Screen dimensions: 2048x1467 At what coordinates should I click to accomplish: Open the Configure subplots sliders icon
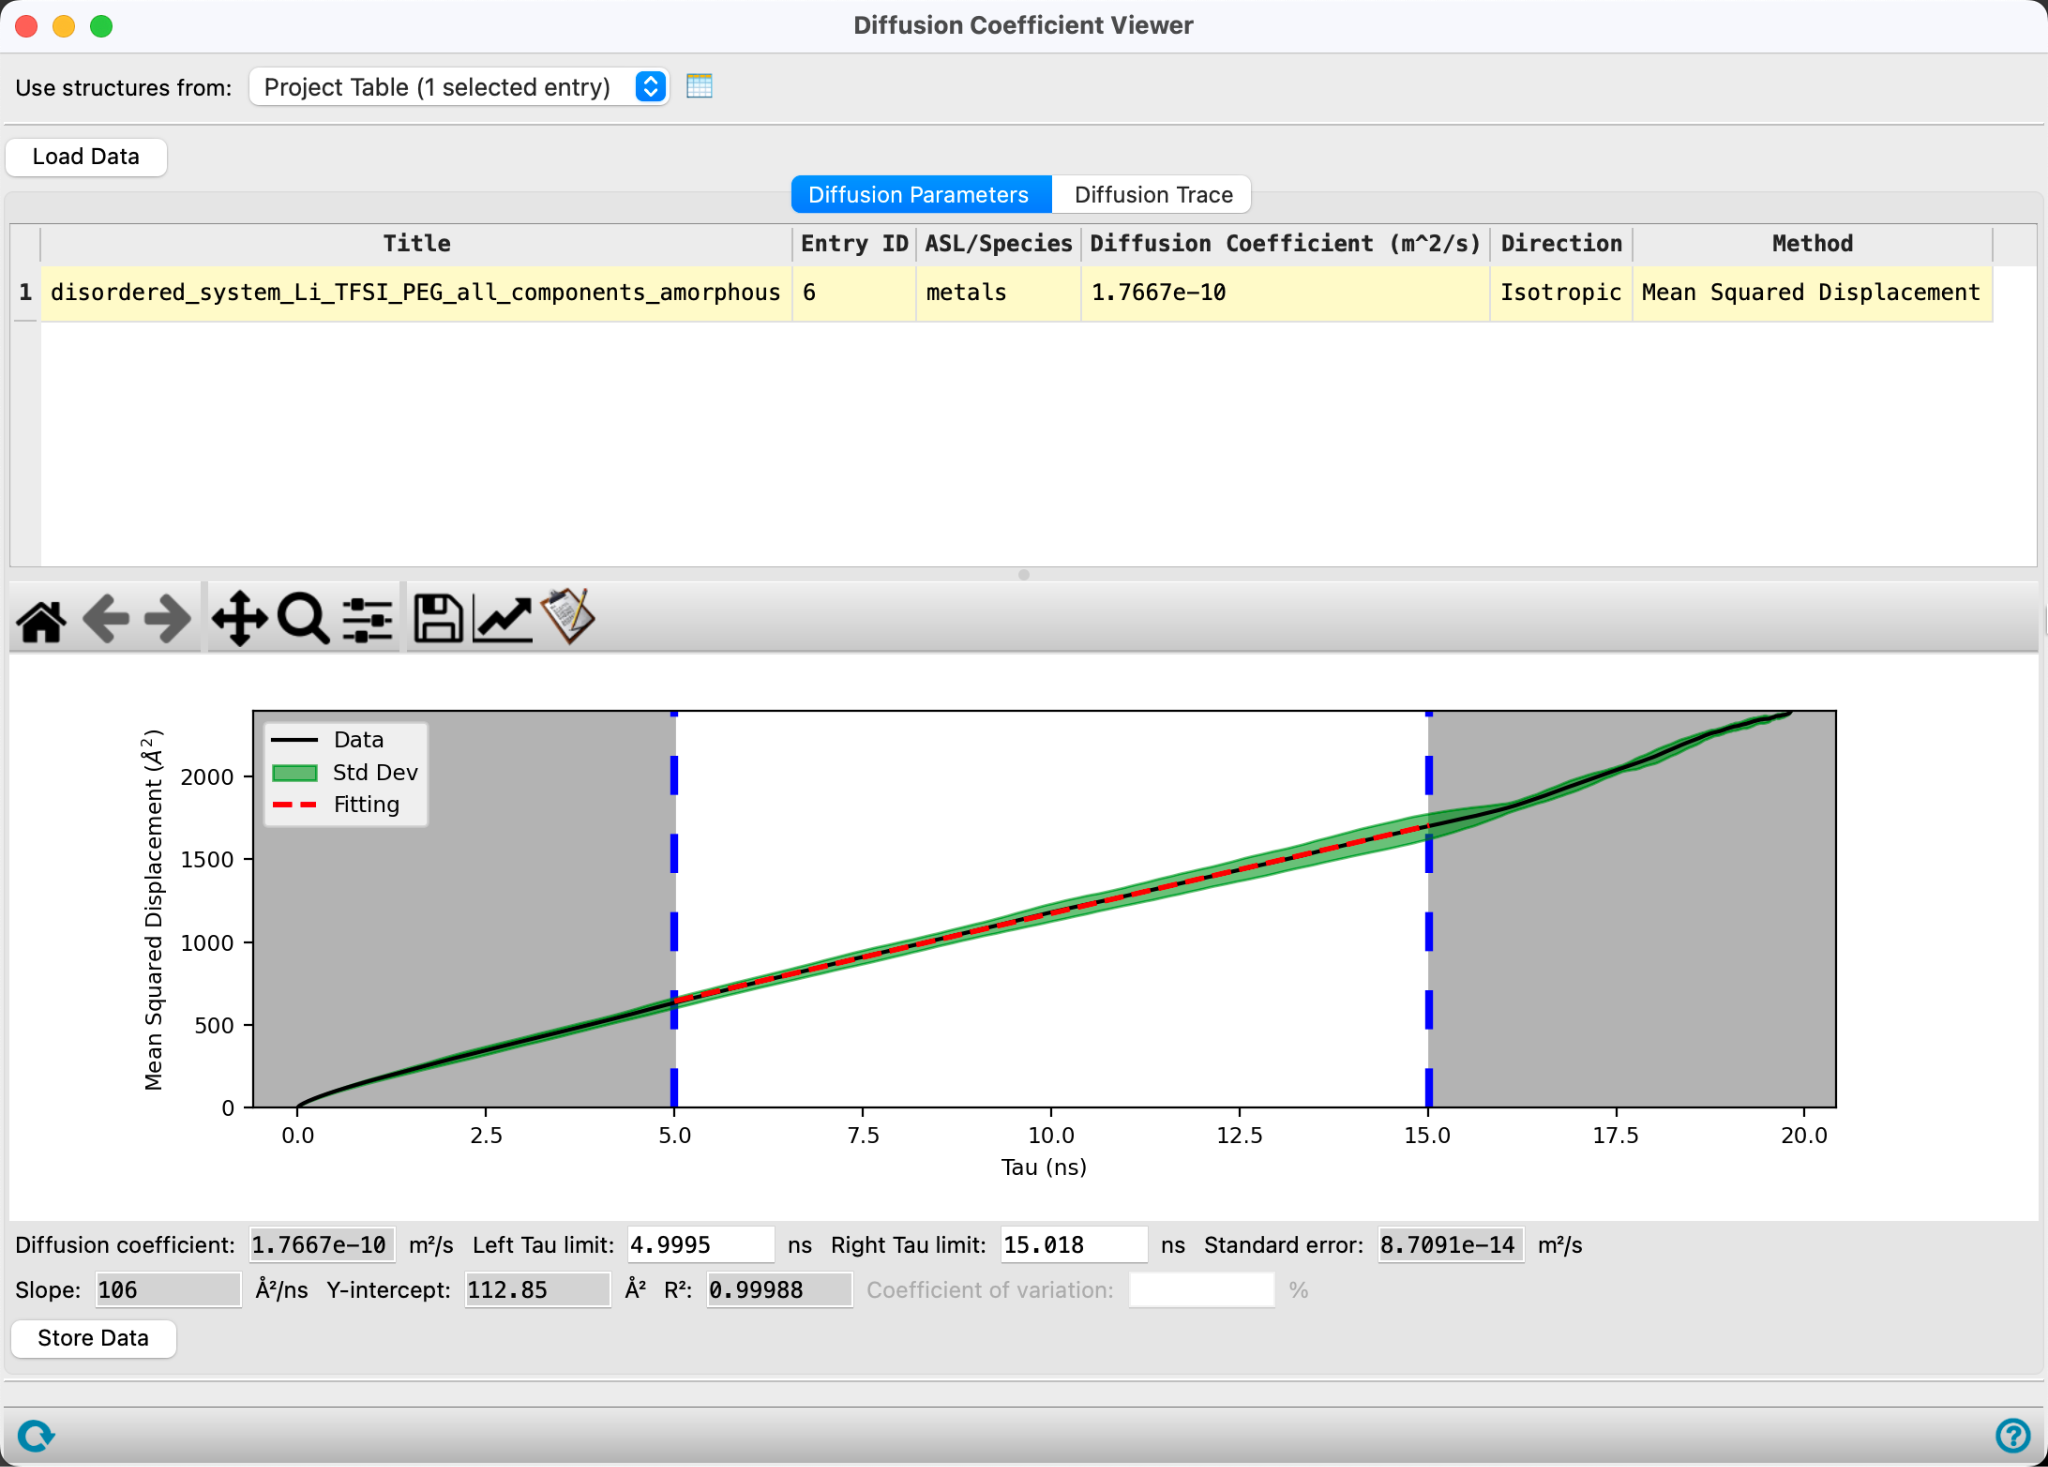[367, 619]
